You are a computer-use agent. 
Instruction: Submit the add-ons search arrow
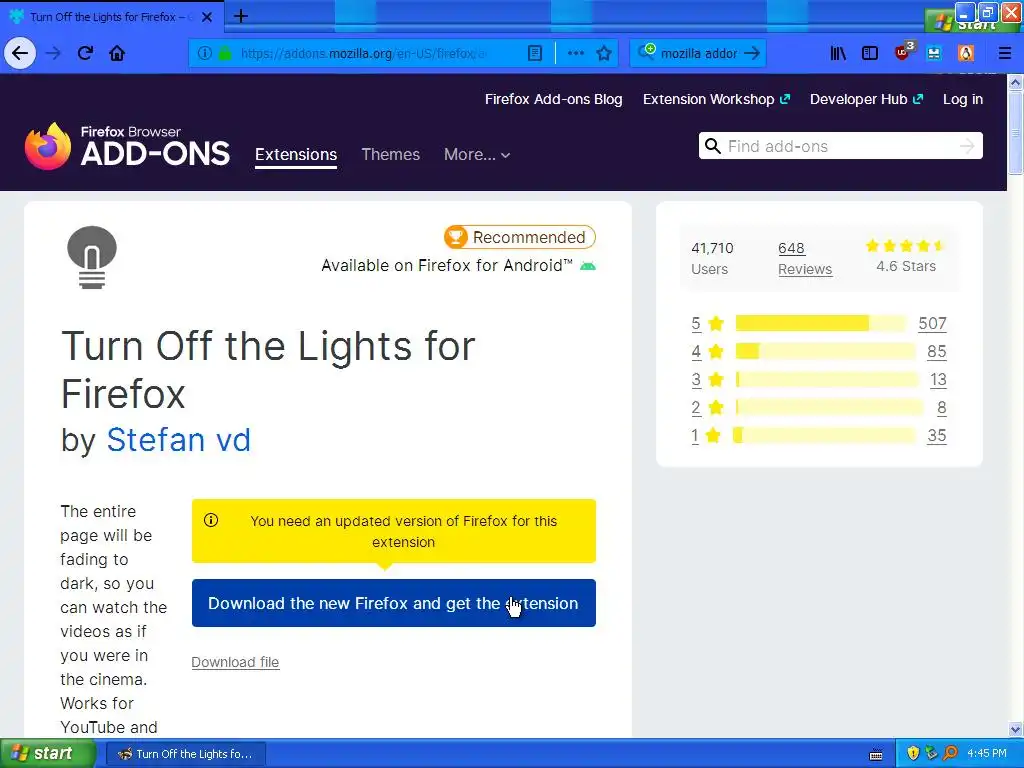click(x=967, y=146)
